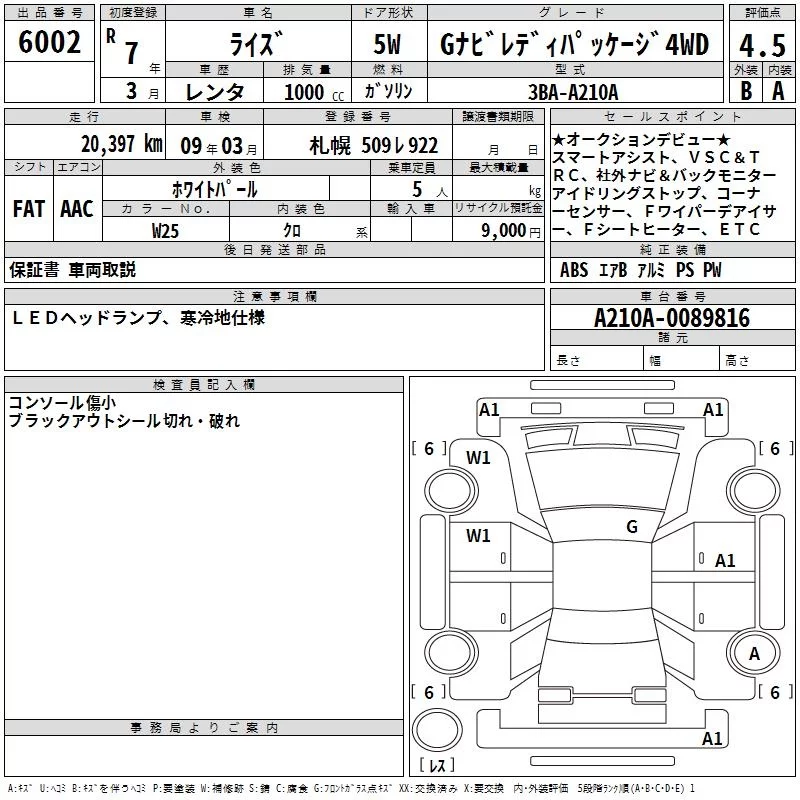Select the seating capacity 5 人
This screenshot has width=800, height=800.
[x=430, y=189]
